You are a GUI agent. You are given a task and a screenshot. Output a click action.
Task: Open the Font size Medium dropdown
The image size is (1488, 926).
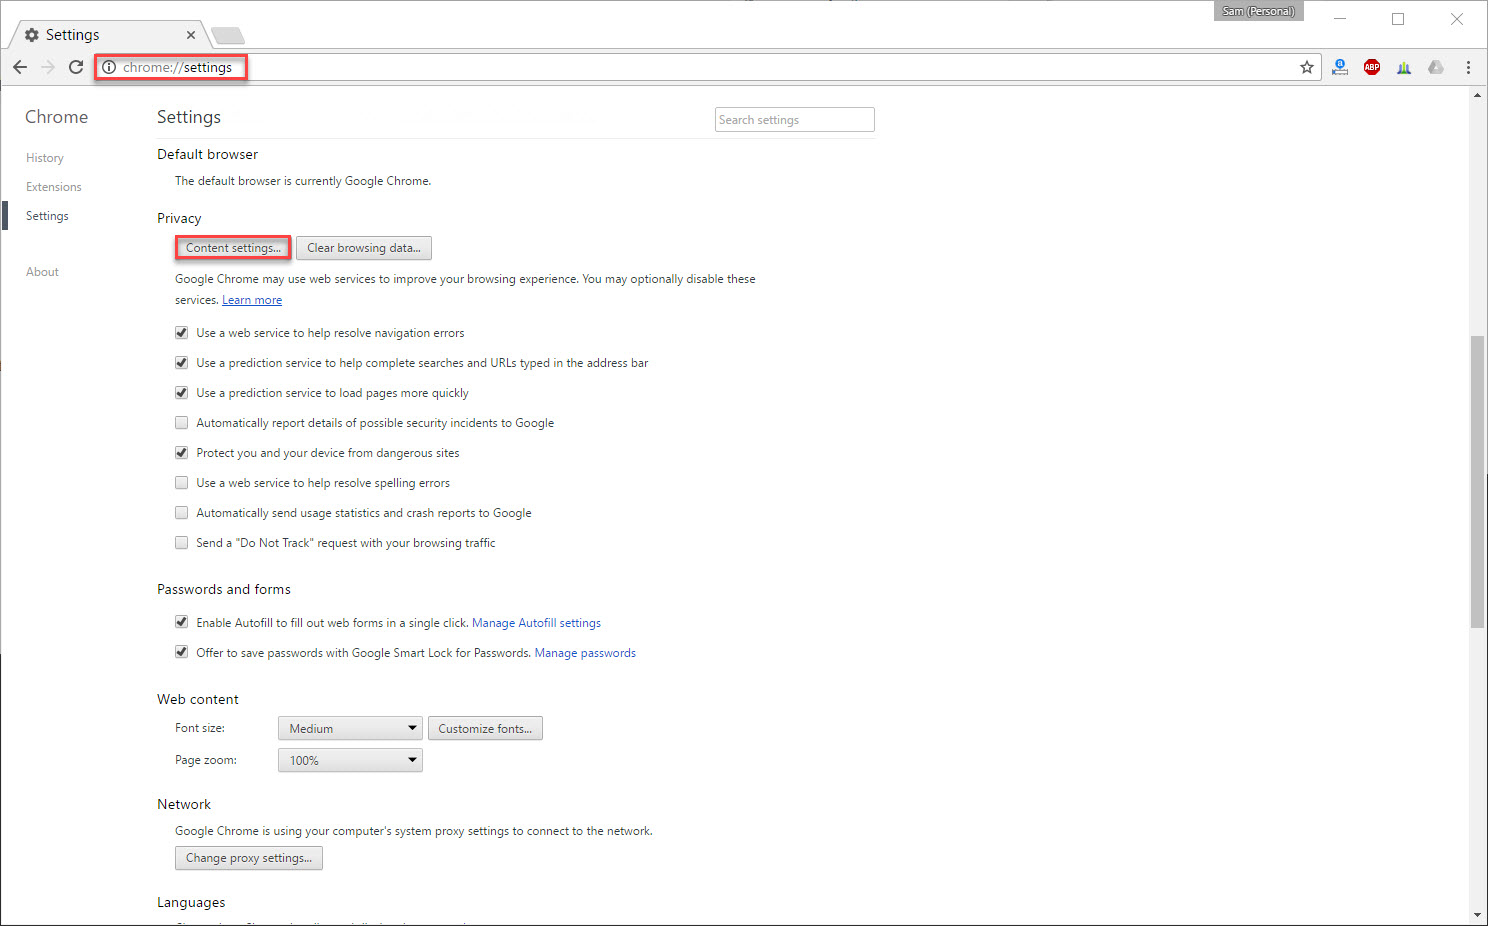[x=350, y=729]
